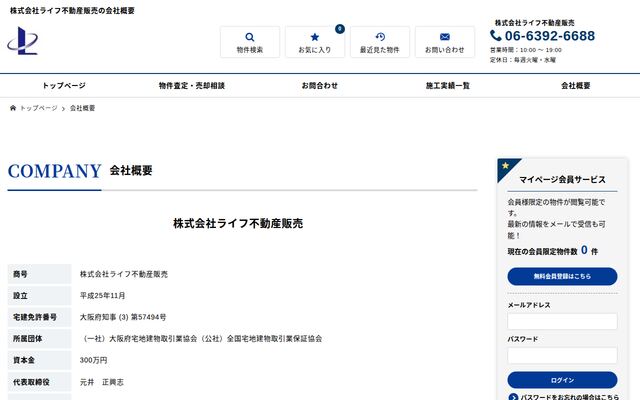The width and height of the screenshot is (640, 400).
Task: Click the COMPANY heading text
Action: (54, 171)
